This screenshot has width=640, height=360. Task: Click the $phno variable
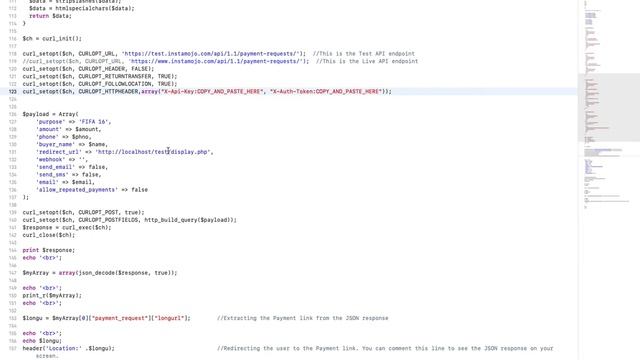pos(80,137)
